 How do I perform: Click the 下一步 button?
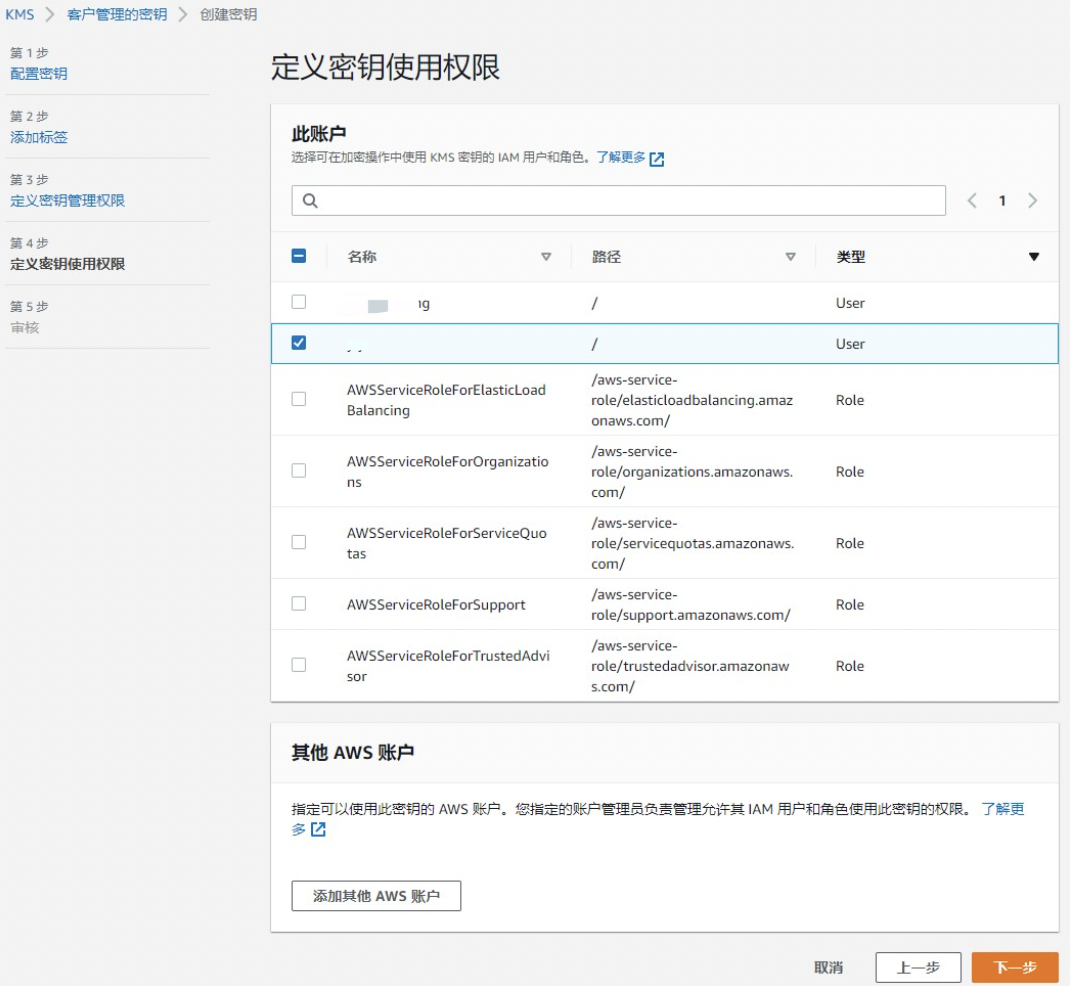(x=1014, y=967)
